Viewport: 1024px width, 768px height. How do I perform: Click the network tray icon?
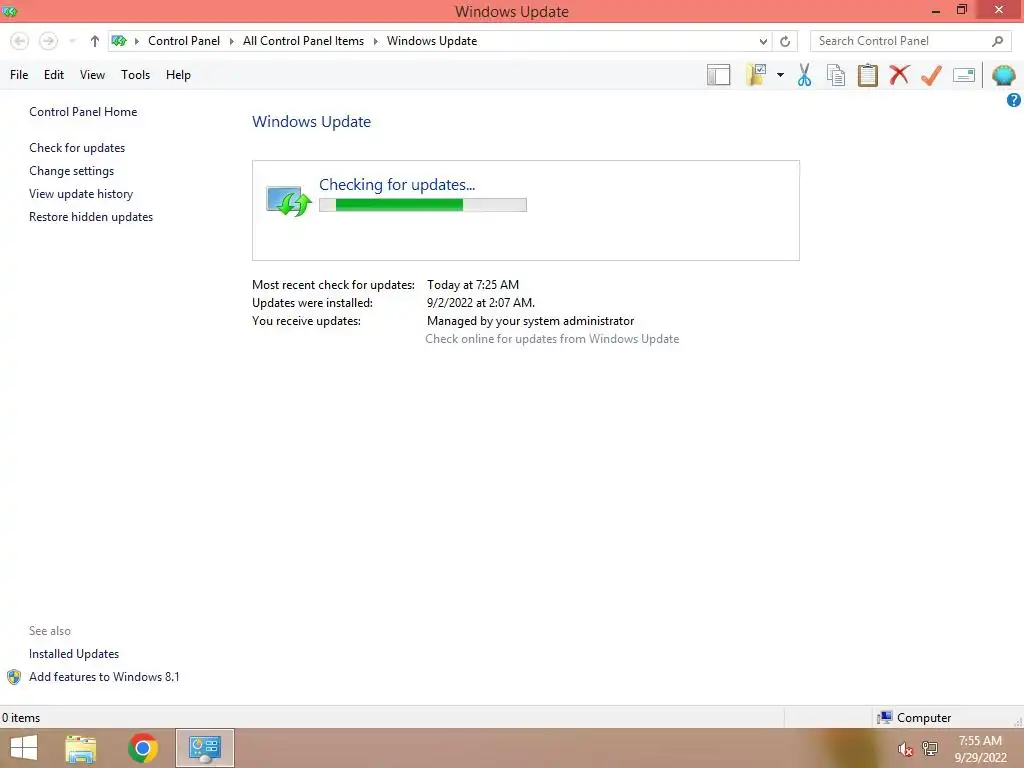click(x=930, y=748)
